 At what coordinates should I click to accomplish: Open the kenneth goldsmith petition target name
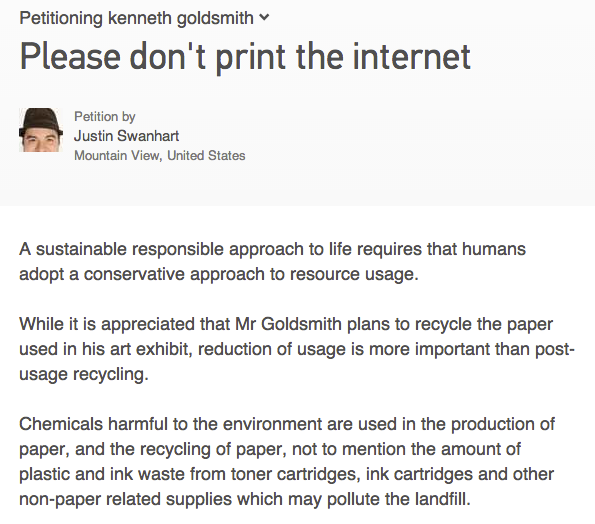point(181,18)
